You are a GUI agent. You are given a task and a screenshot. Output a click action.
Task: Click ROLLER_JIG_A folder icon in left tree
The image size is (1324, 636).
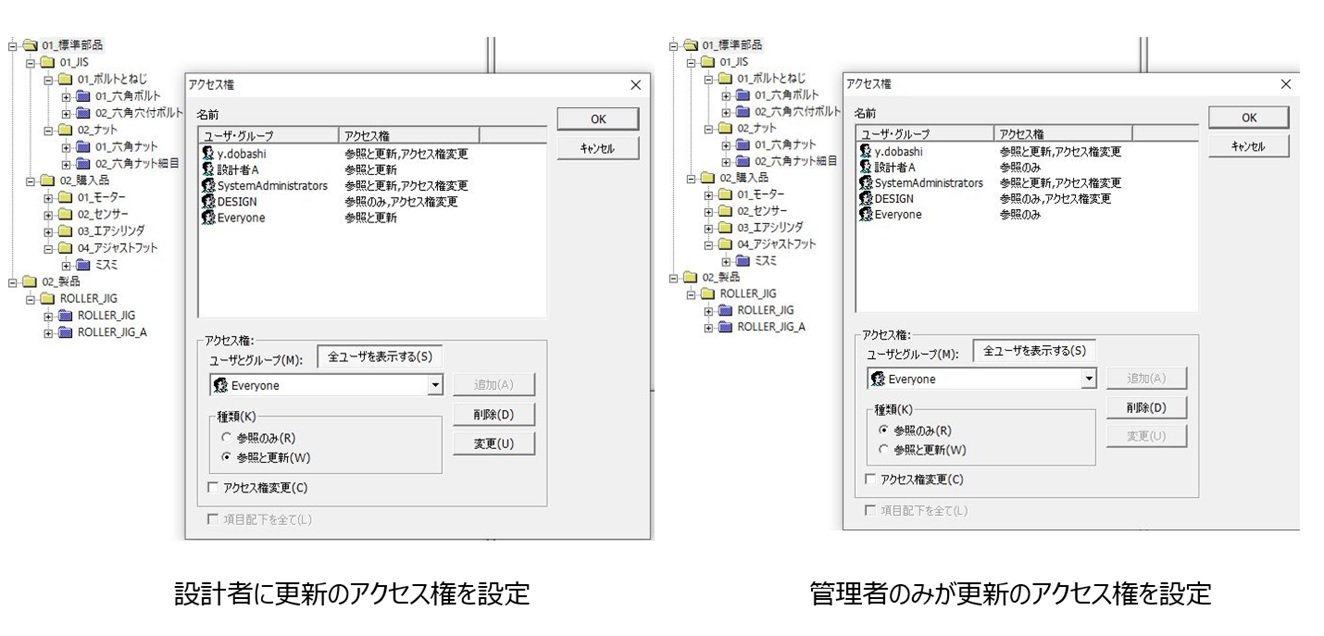67,332
